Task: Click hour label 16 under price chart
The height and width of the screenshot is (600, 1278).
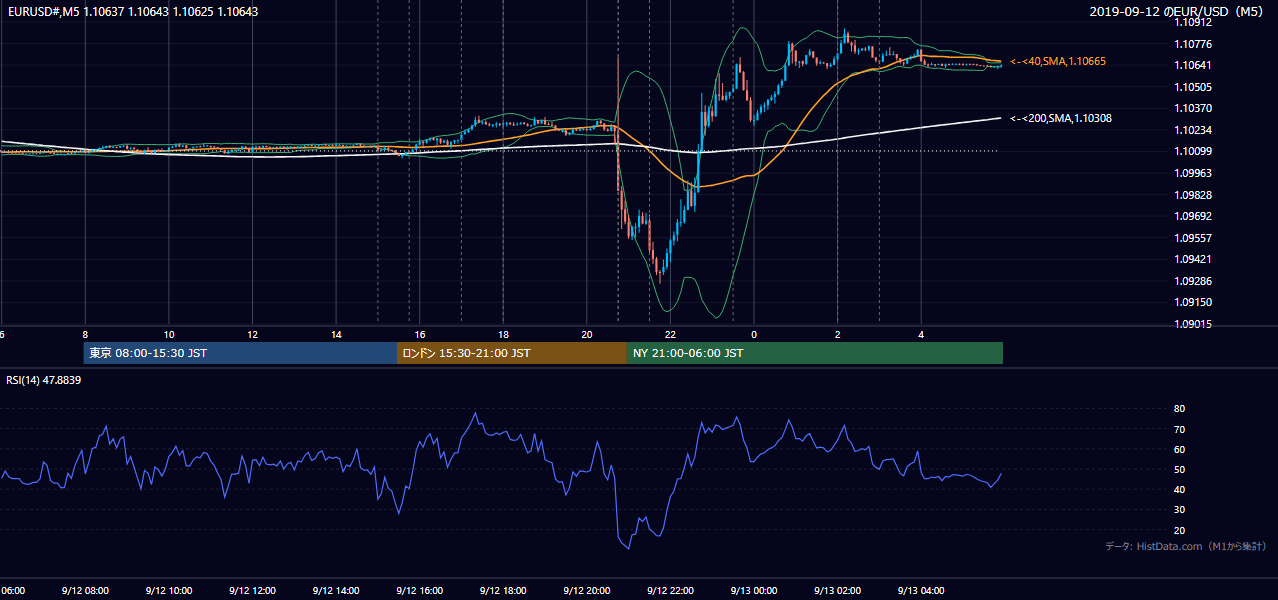Action: pos(420,334)
